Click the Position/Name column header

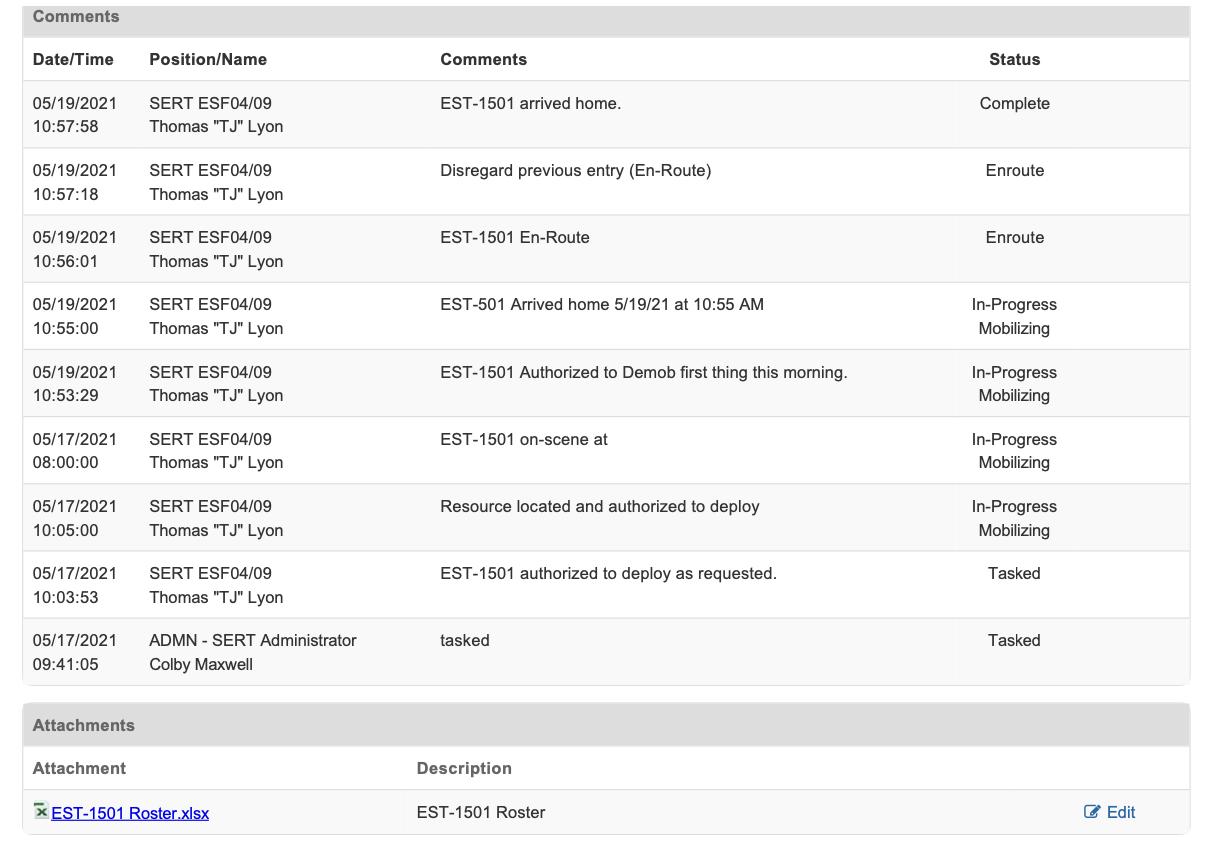(208, 59)
